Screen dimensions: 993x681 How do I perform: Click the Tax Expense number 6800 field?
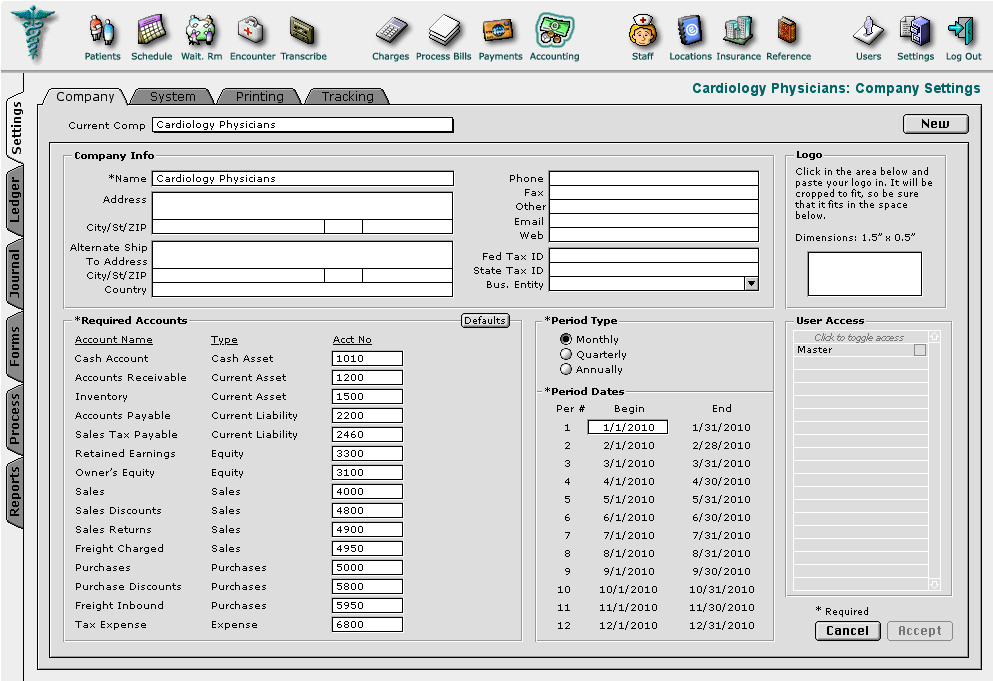click(x=367, y=625)
